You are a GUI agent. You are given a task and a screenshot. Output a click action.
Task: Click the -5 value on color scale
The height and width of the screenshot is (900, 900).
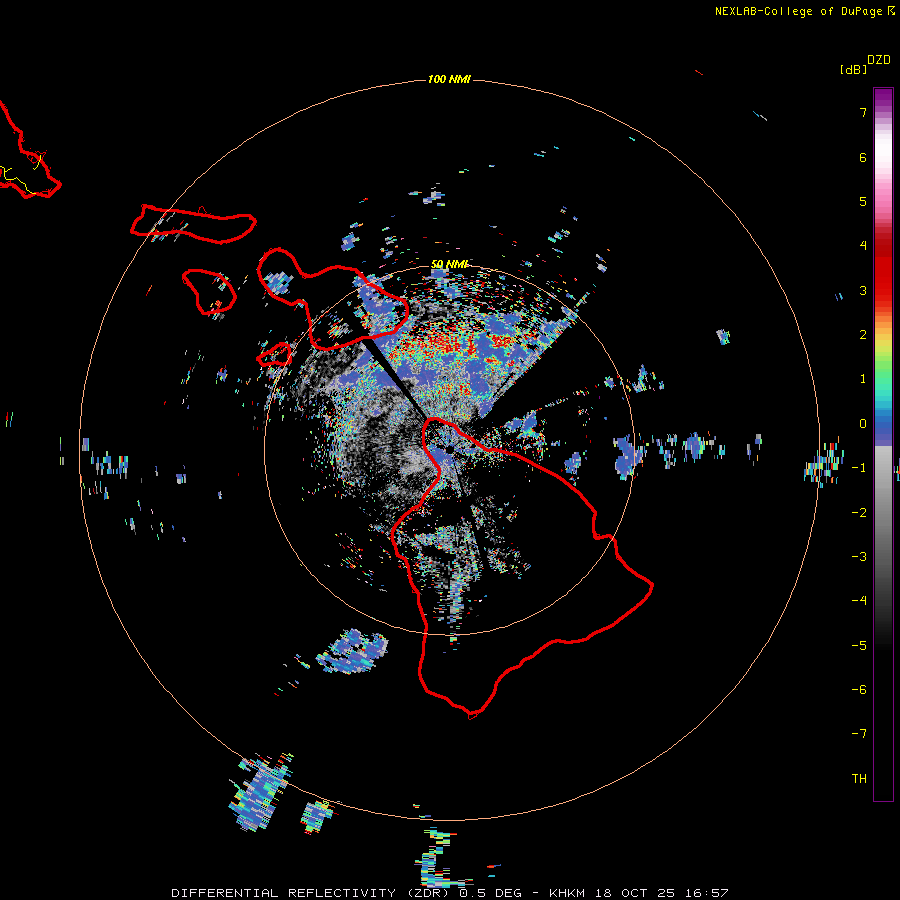pyautogui.click(x=859, y=646)
